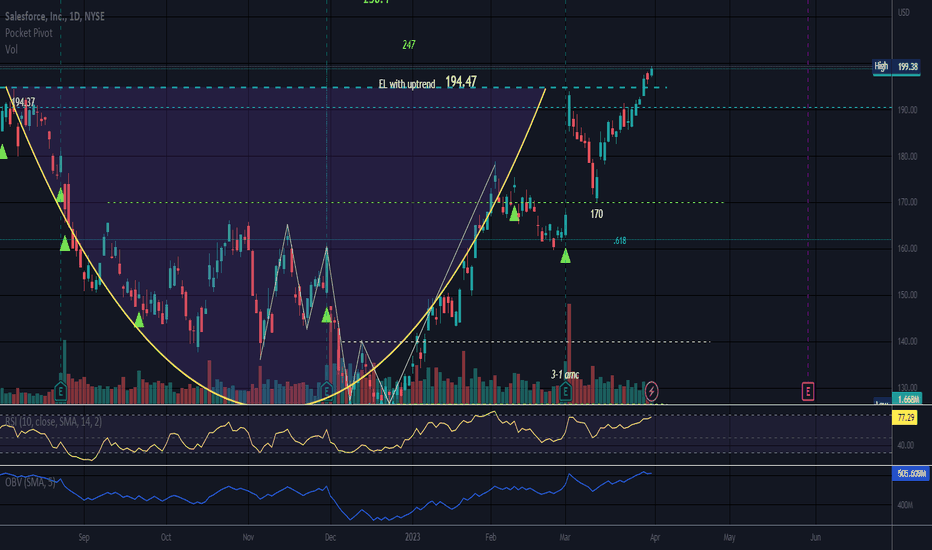Viewport: 932px width, 550px height.
Task: Click the High 199.38 price label
Action: pos(896,67)
